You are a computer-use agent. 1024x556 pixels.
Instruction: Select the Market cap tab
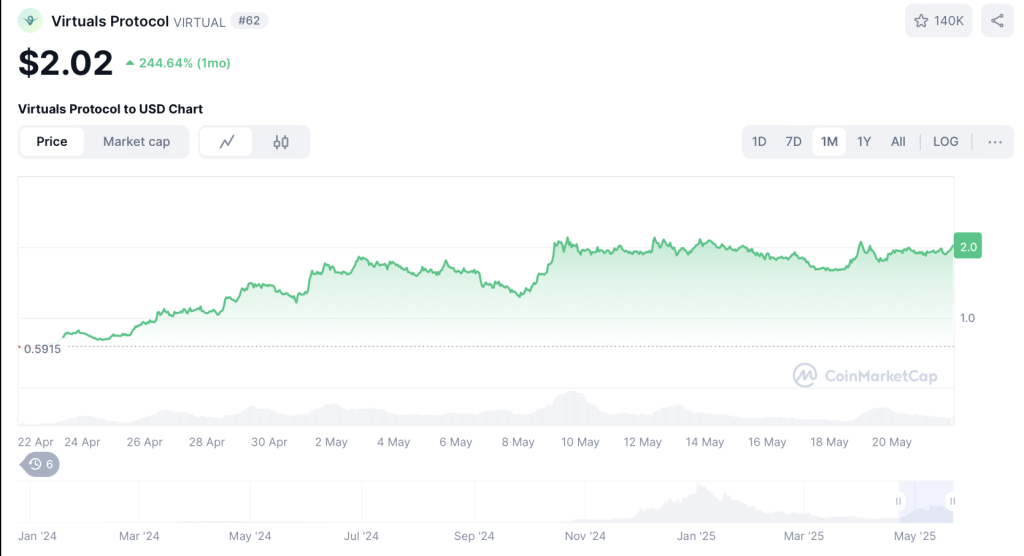(136, 142)
